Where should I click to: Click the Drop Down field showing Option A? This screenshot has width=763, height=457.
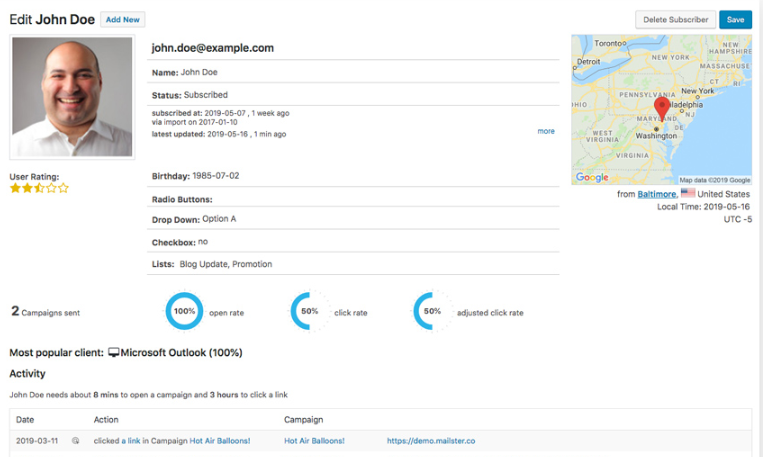[219, 219]
